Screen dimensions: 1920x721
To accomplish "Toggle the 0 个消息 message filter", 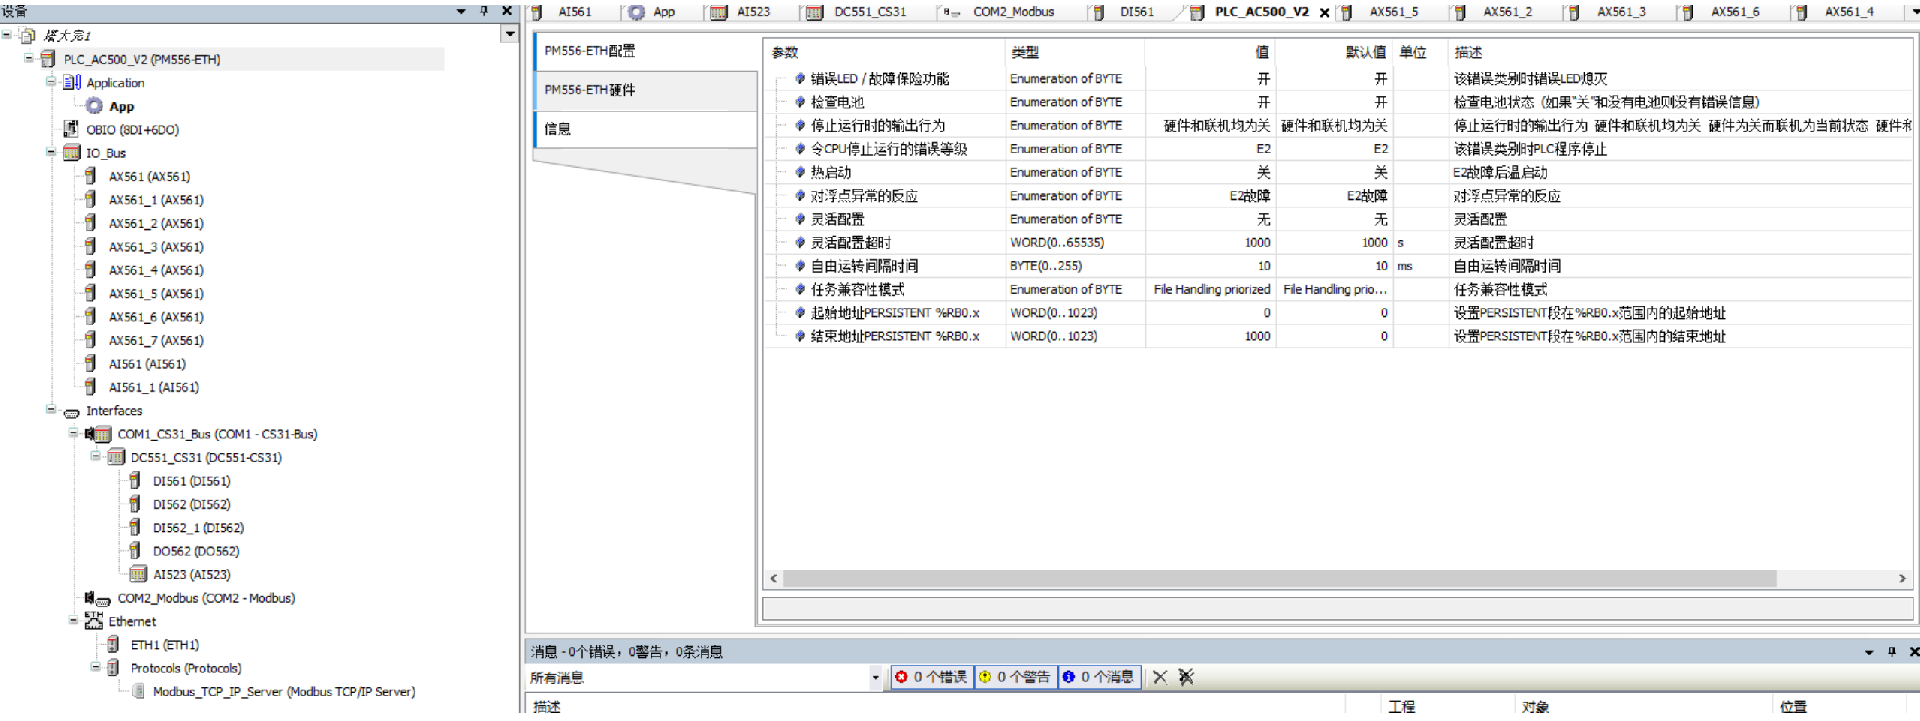I will [x=1098, y=677].
